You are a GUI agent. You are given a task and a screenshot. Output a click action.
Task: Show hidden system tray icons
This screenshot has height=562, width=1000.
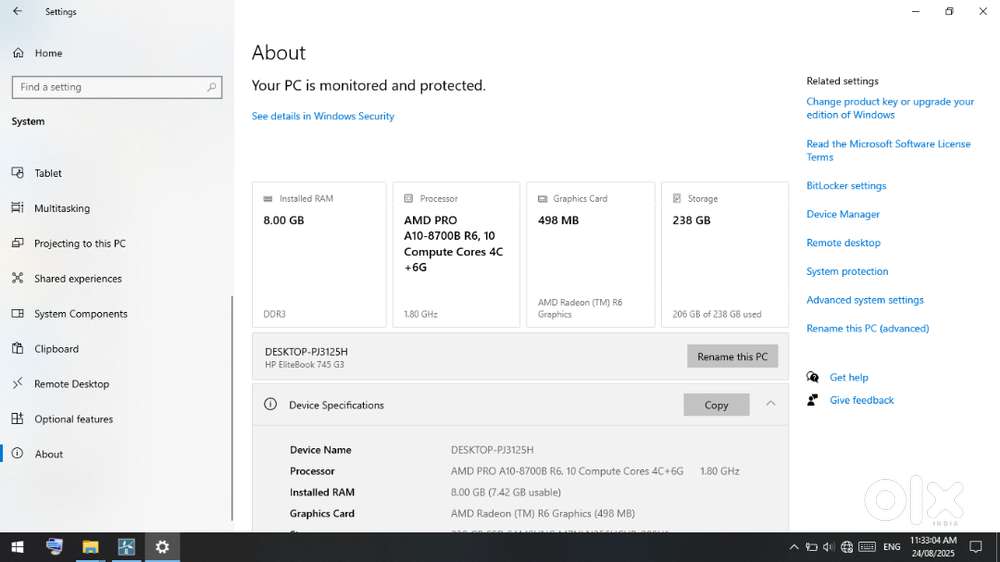(794, 547)
